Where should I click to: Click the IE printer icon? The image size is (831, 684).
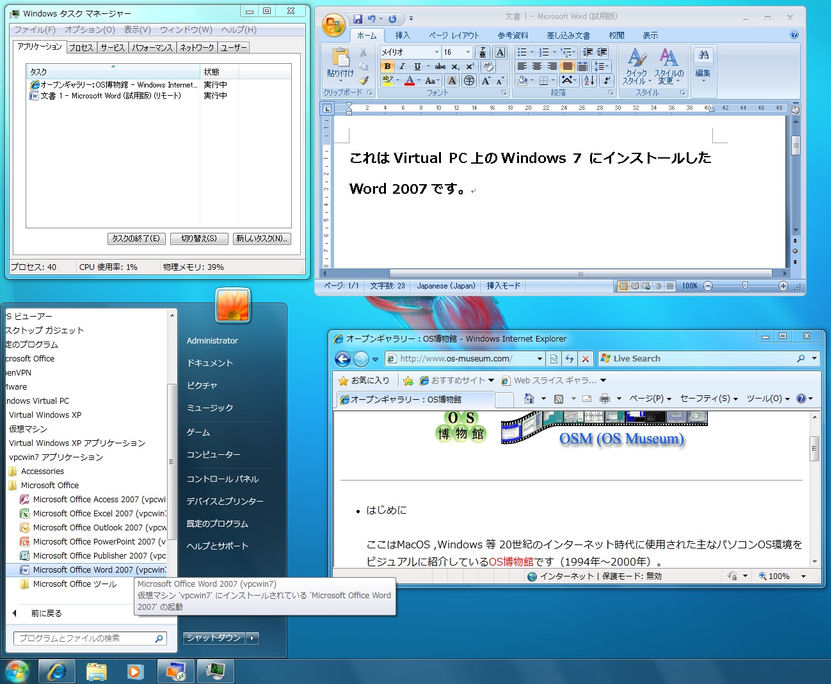click(x=604, y=398)
